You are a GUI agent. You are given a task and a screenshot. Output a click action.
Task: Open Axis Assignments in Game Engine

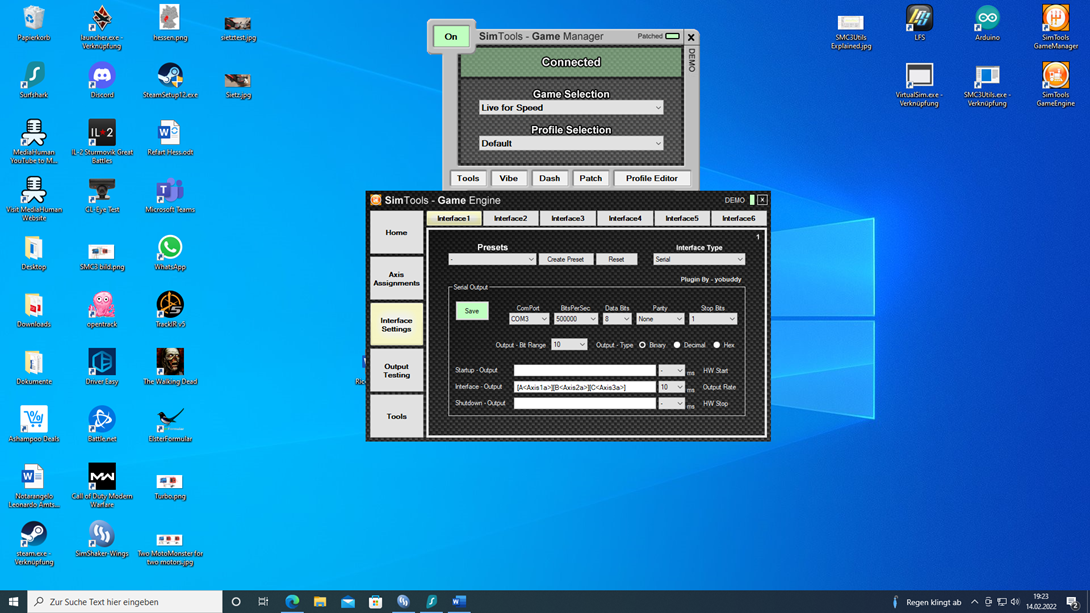click(396, 279)
